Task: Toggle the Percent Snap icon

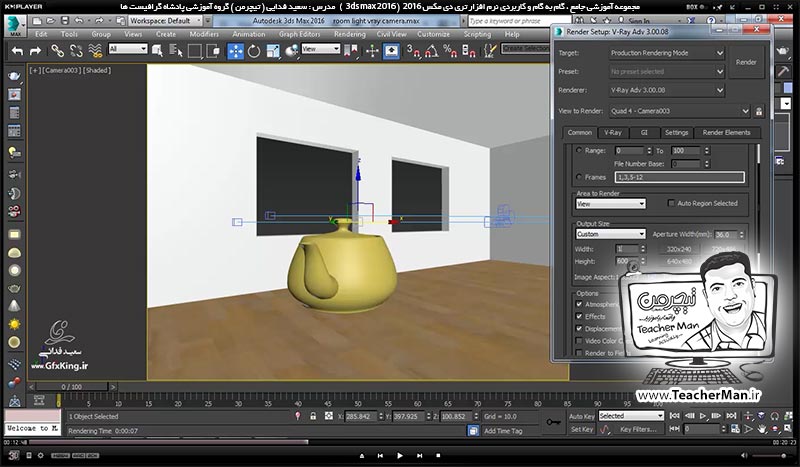Action: coord(450,51)
